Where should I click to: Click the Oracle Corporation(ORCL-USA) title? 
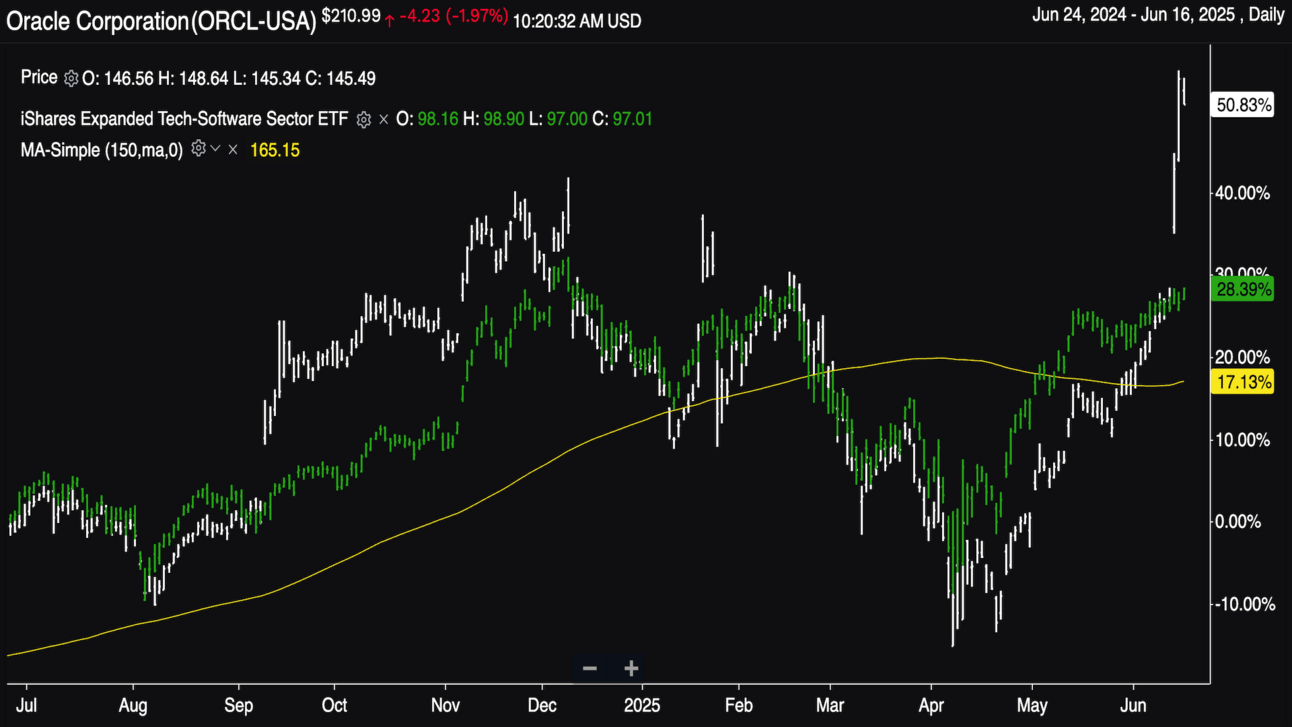click(160, 19)
